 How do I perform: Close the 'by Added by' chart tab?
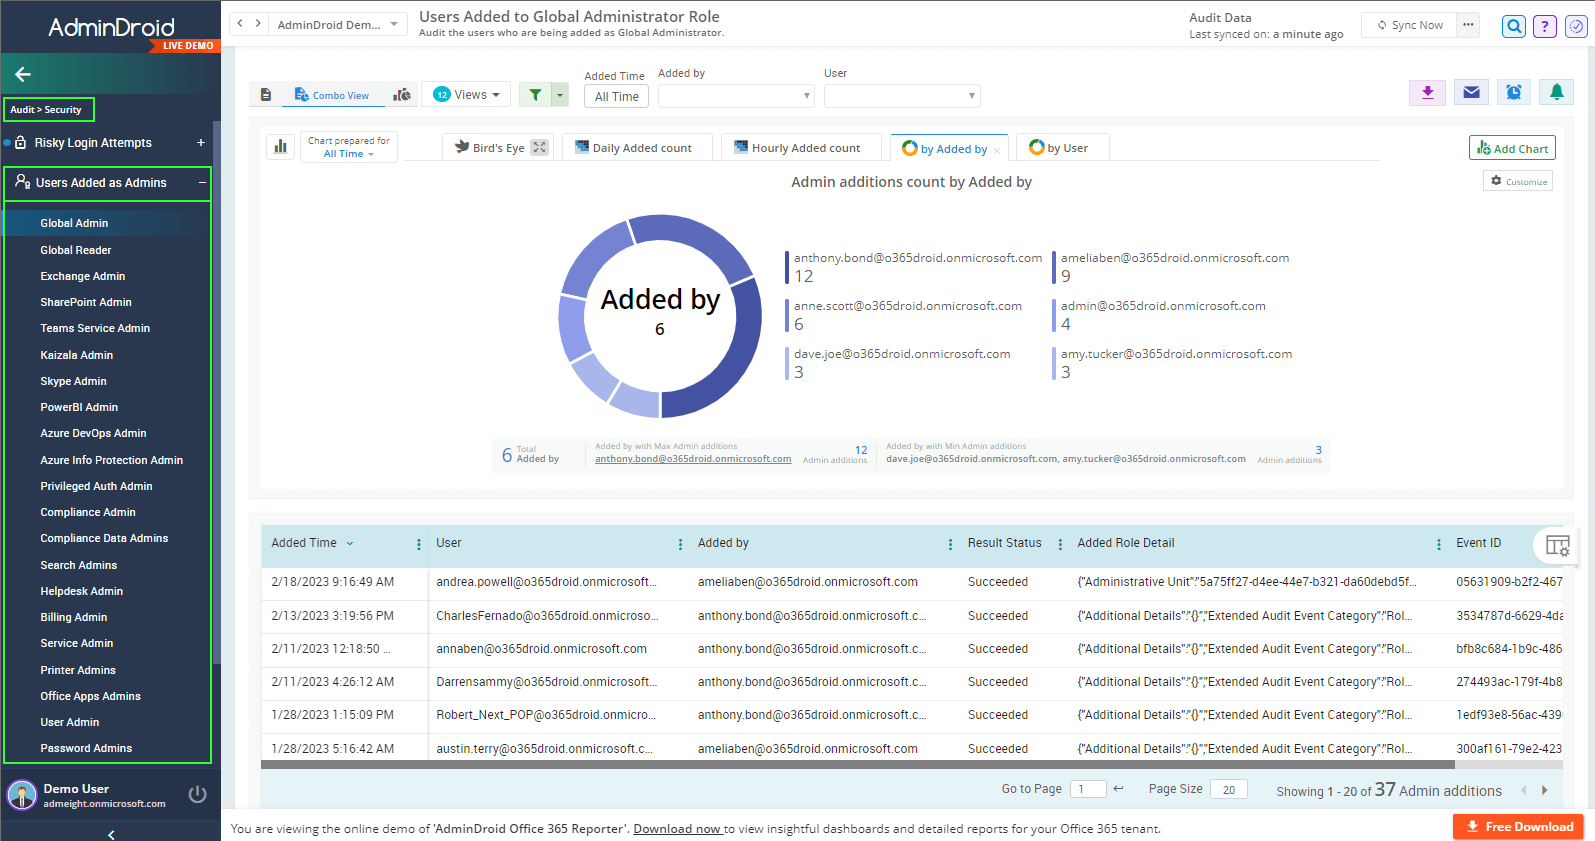(x=997, y=151)
